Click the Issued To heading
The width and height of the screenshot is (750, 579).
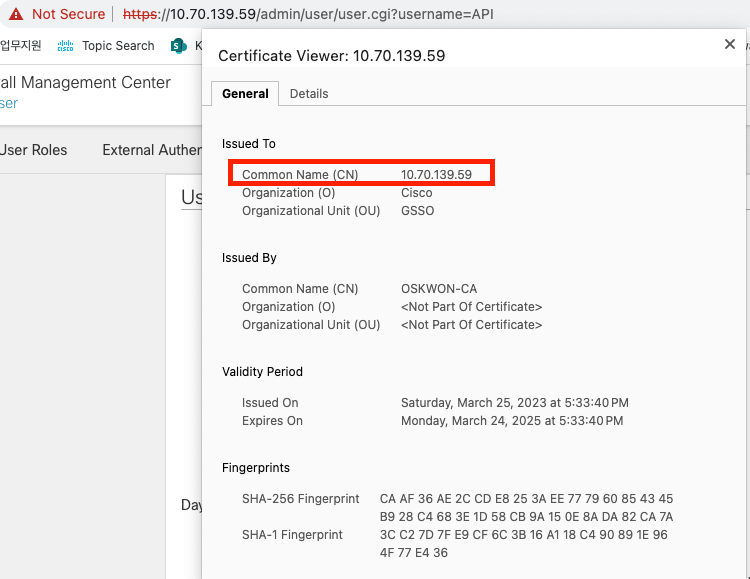click(x=249, y=144)
